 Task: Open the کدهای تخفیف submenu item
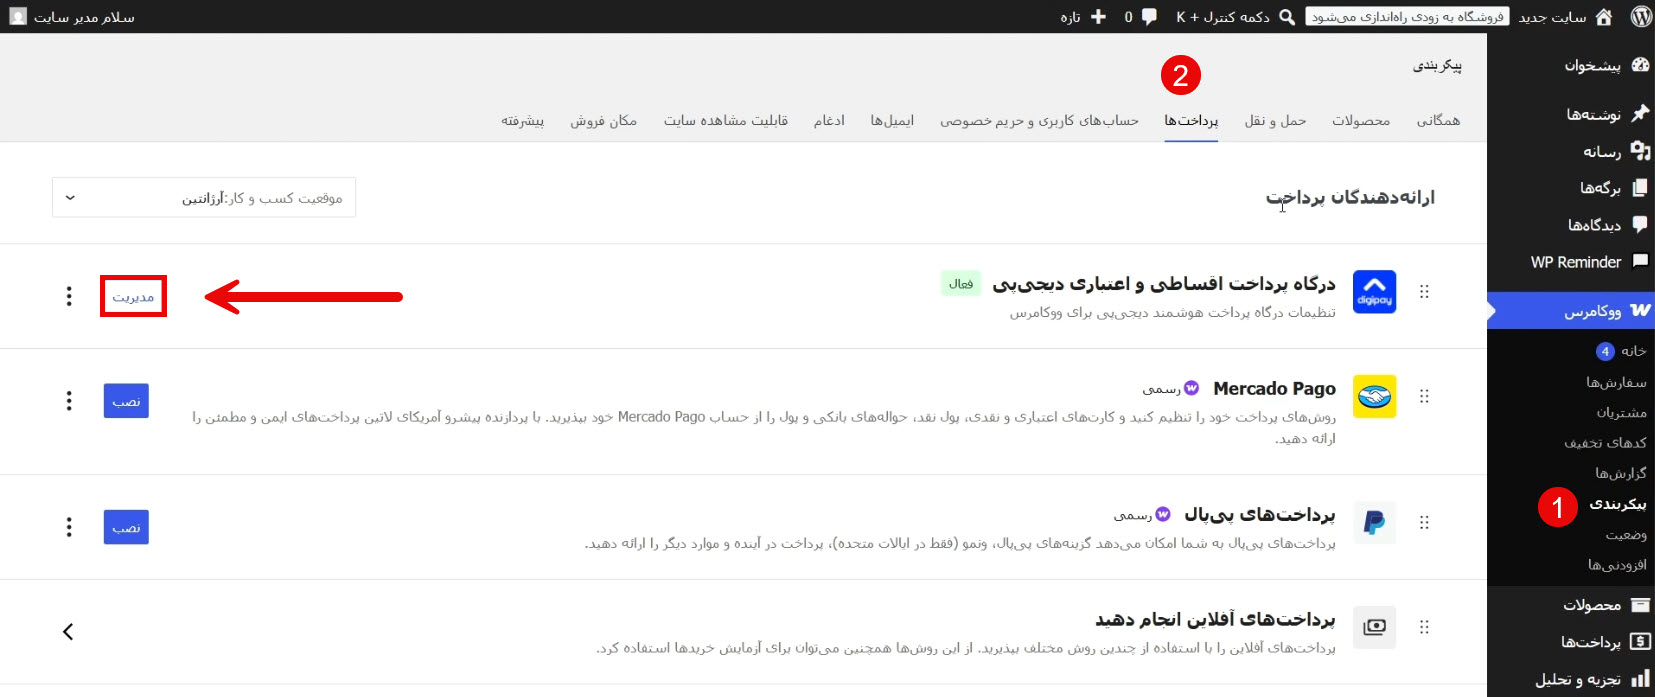point(1605,443)
